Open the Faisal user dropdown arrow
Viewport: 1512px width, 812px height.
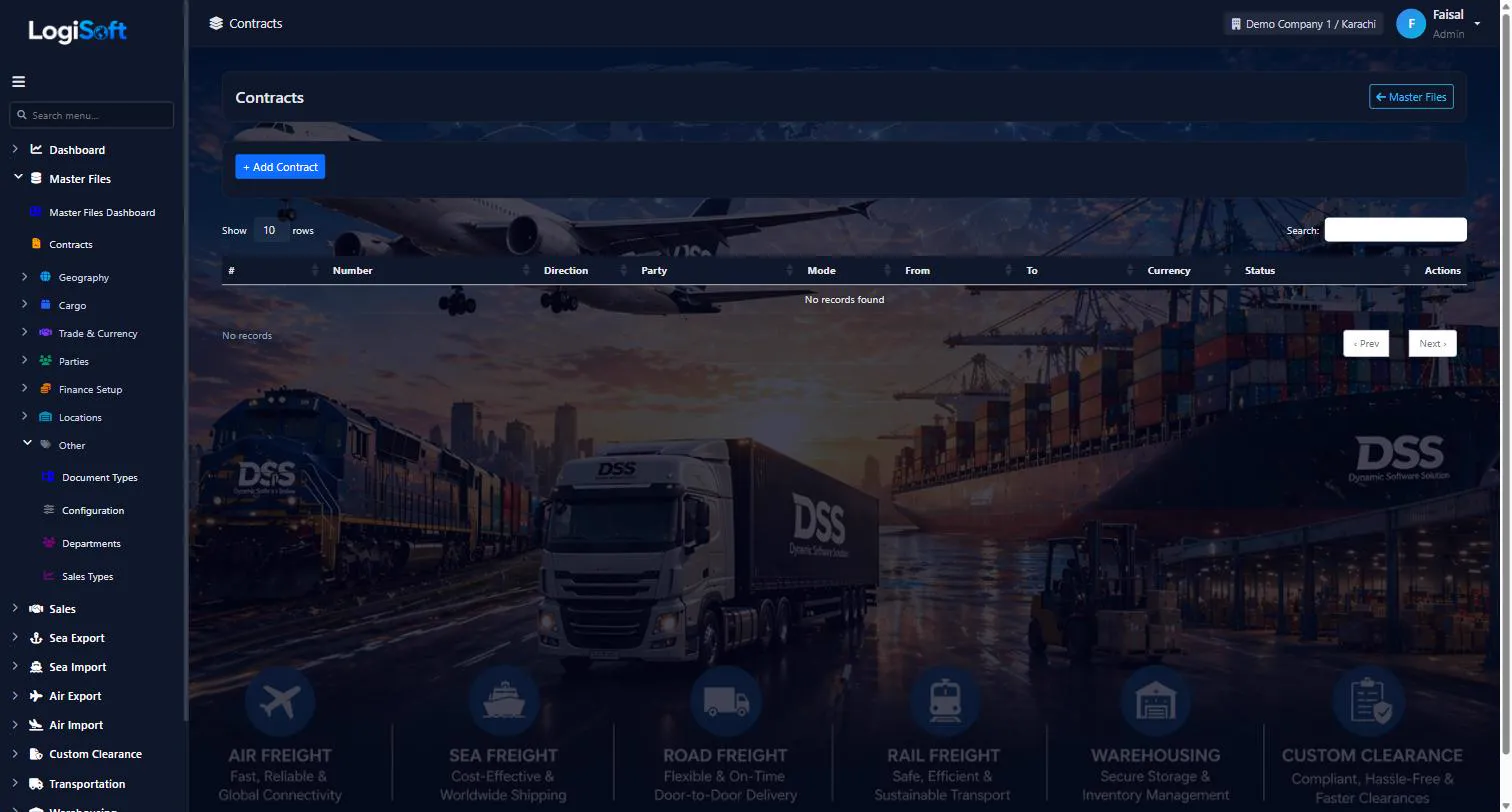tap(1477, 24)
